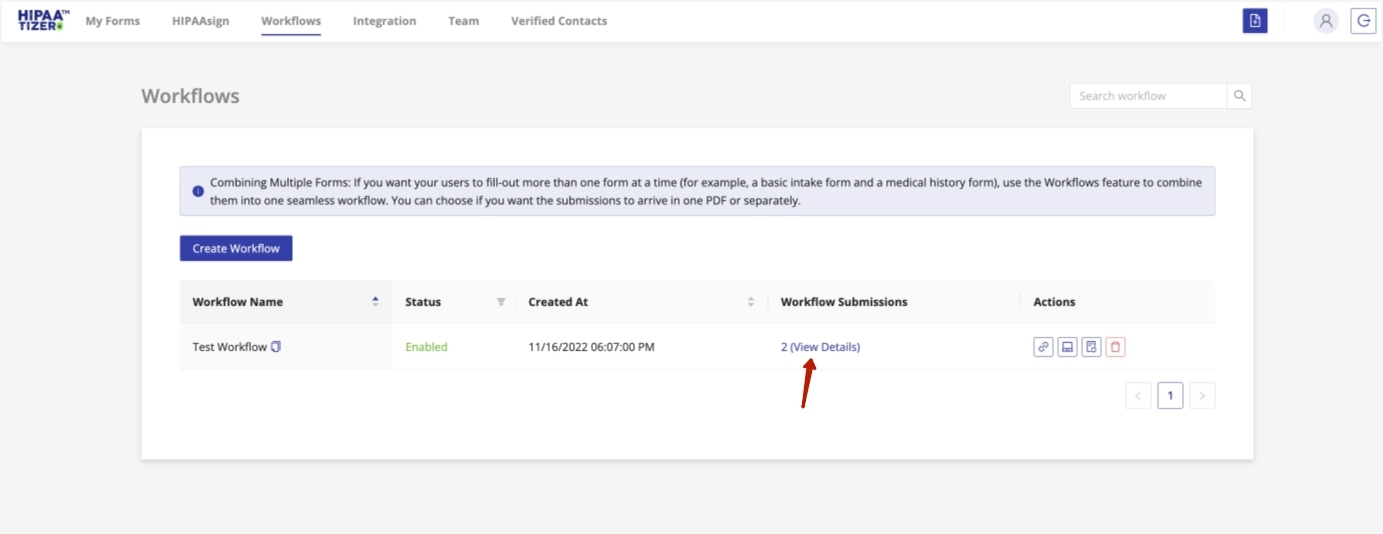Image resolution: width=1383 pixels, height=534 pixels.
Task: Click the HIPAAtizer logo
Action: coord(43,20)
